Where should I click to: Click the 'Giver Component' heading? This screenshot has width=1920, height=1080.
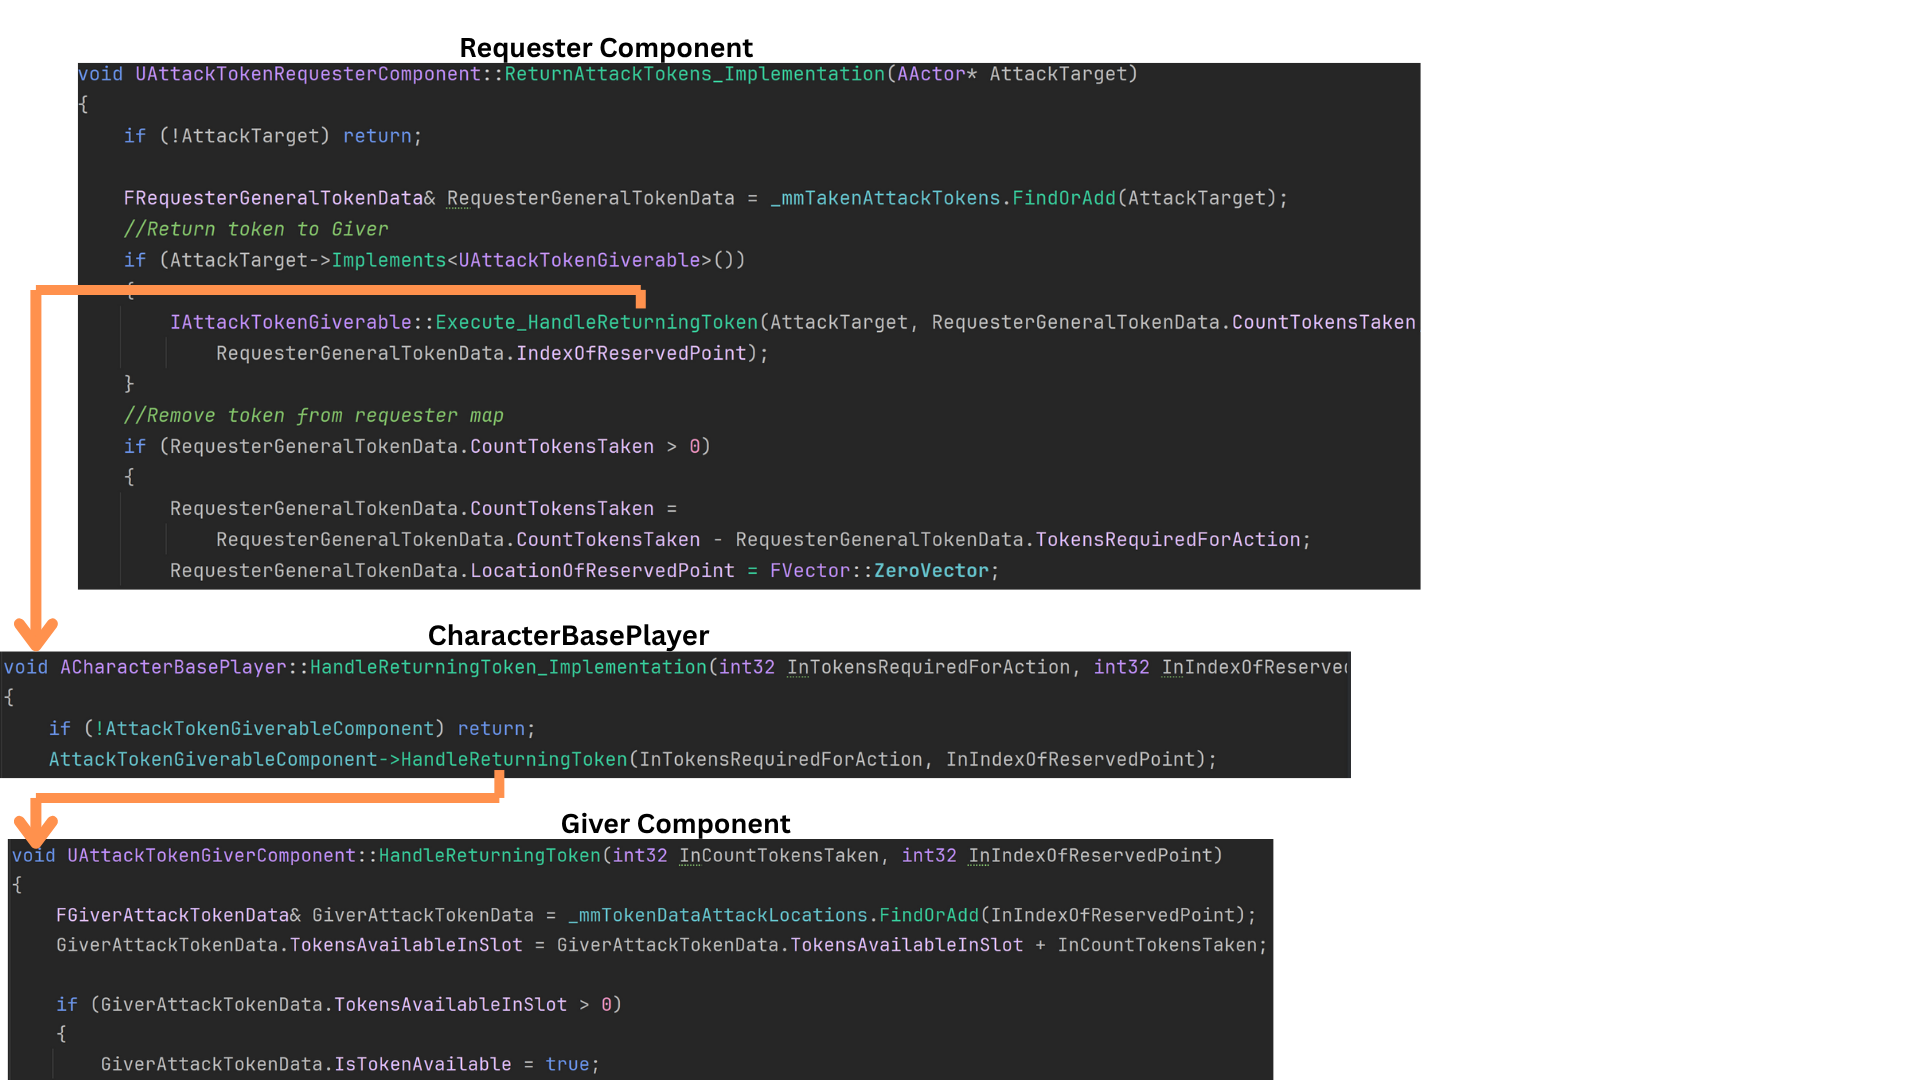click(675, 824)
